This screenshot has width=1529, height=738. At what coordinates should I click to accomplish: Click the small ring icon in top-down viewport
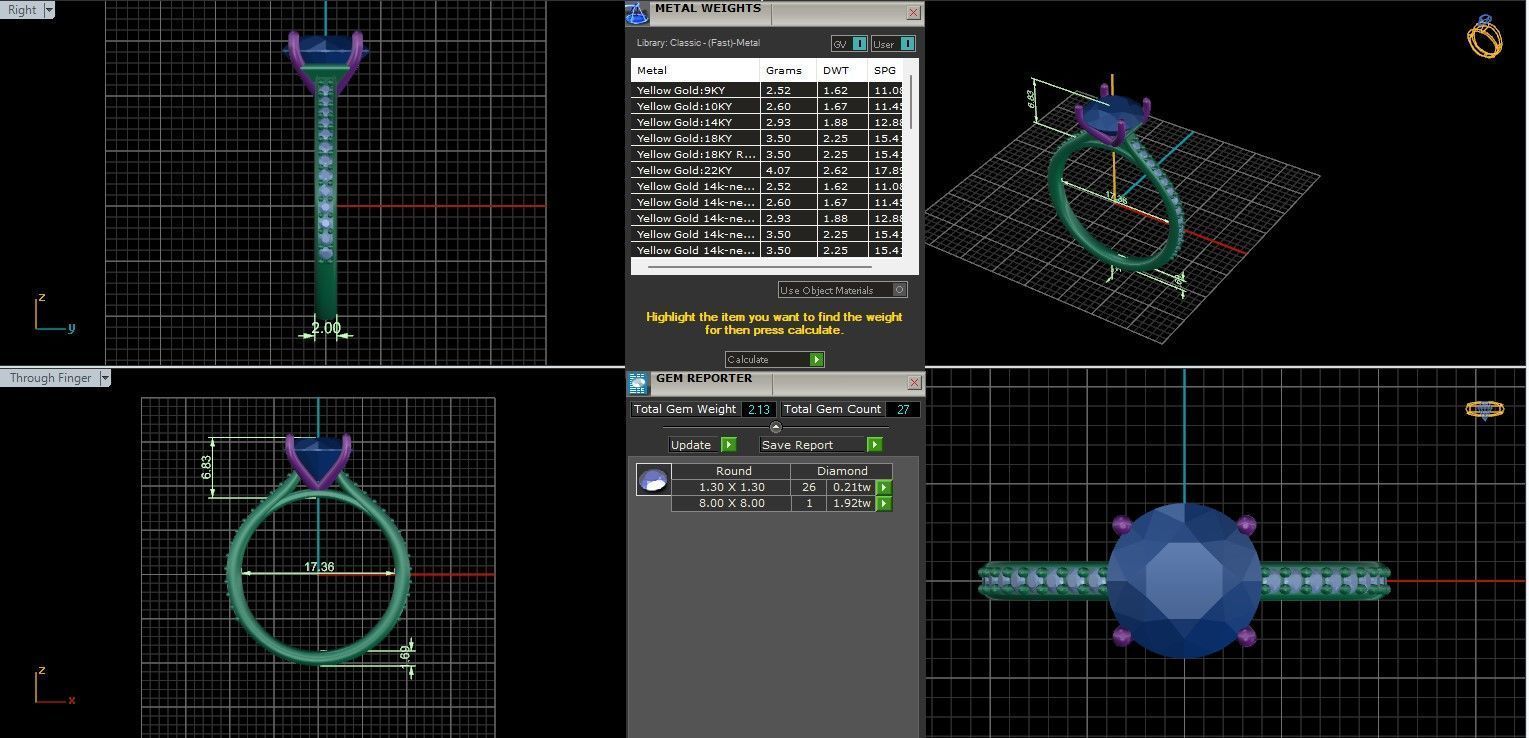tap(1485, 409)
